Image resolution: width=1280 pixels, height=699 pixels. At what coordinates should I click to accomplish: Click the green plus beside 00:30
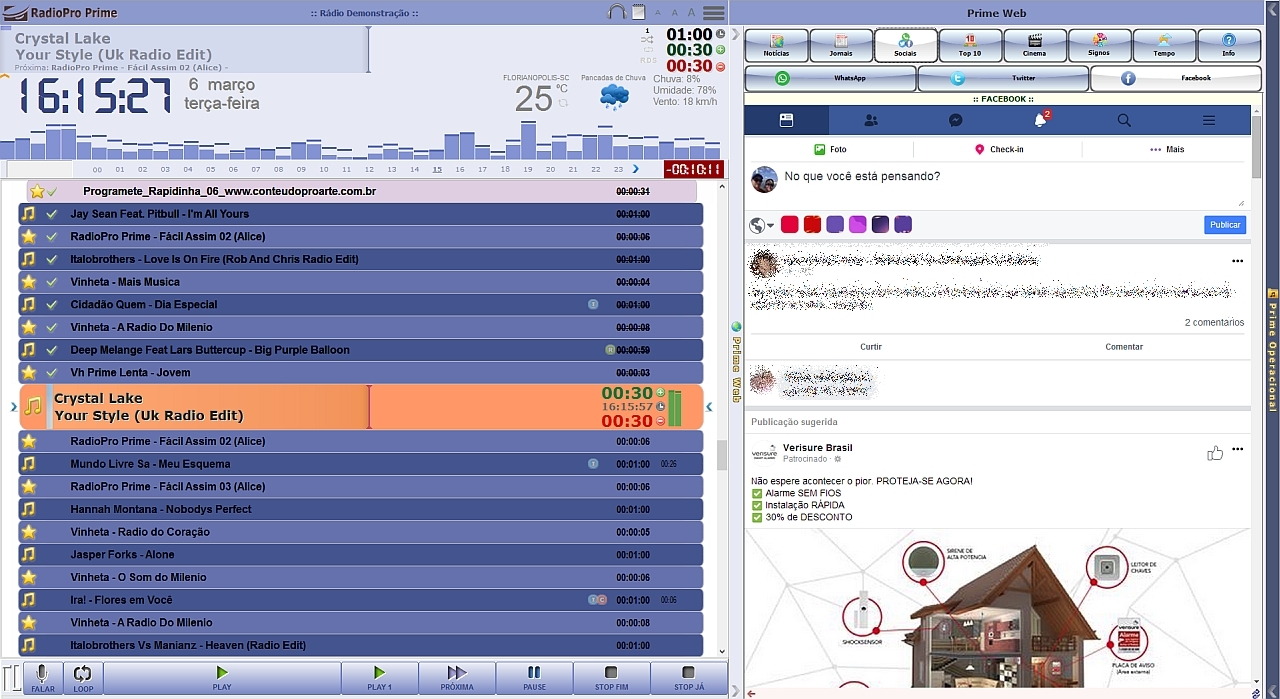pyautogui.click(x=720, y=50)
